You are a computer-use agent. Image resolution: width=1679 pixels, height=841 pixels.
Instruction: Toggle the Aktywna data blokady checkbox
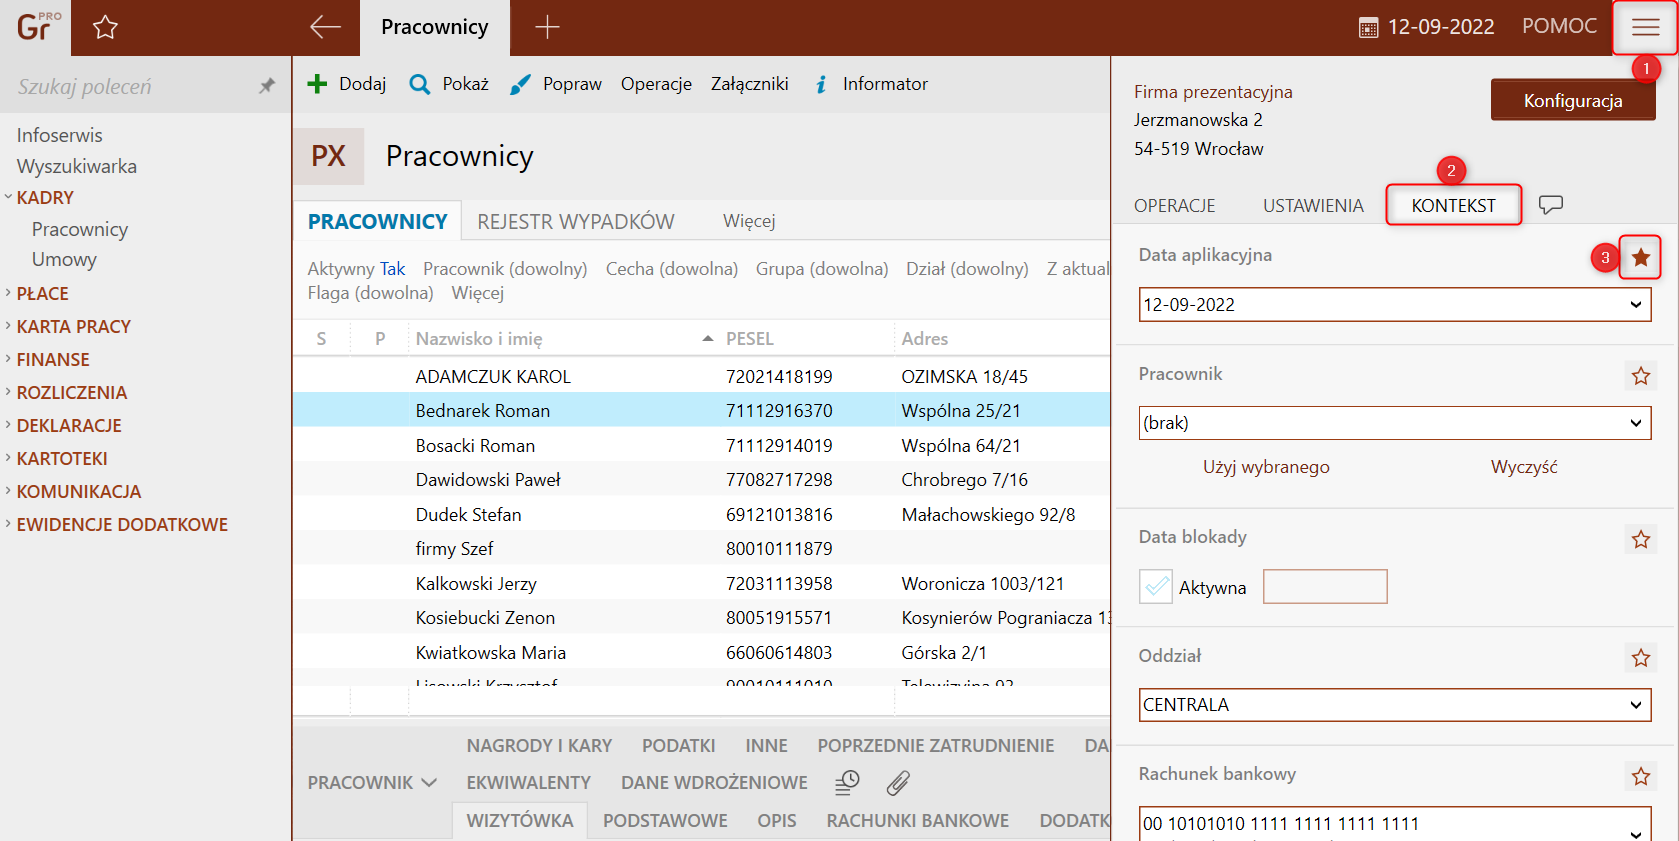[x=1155, y=586]
